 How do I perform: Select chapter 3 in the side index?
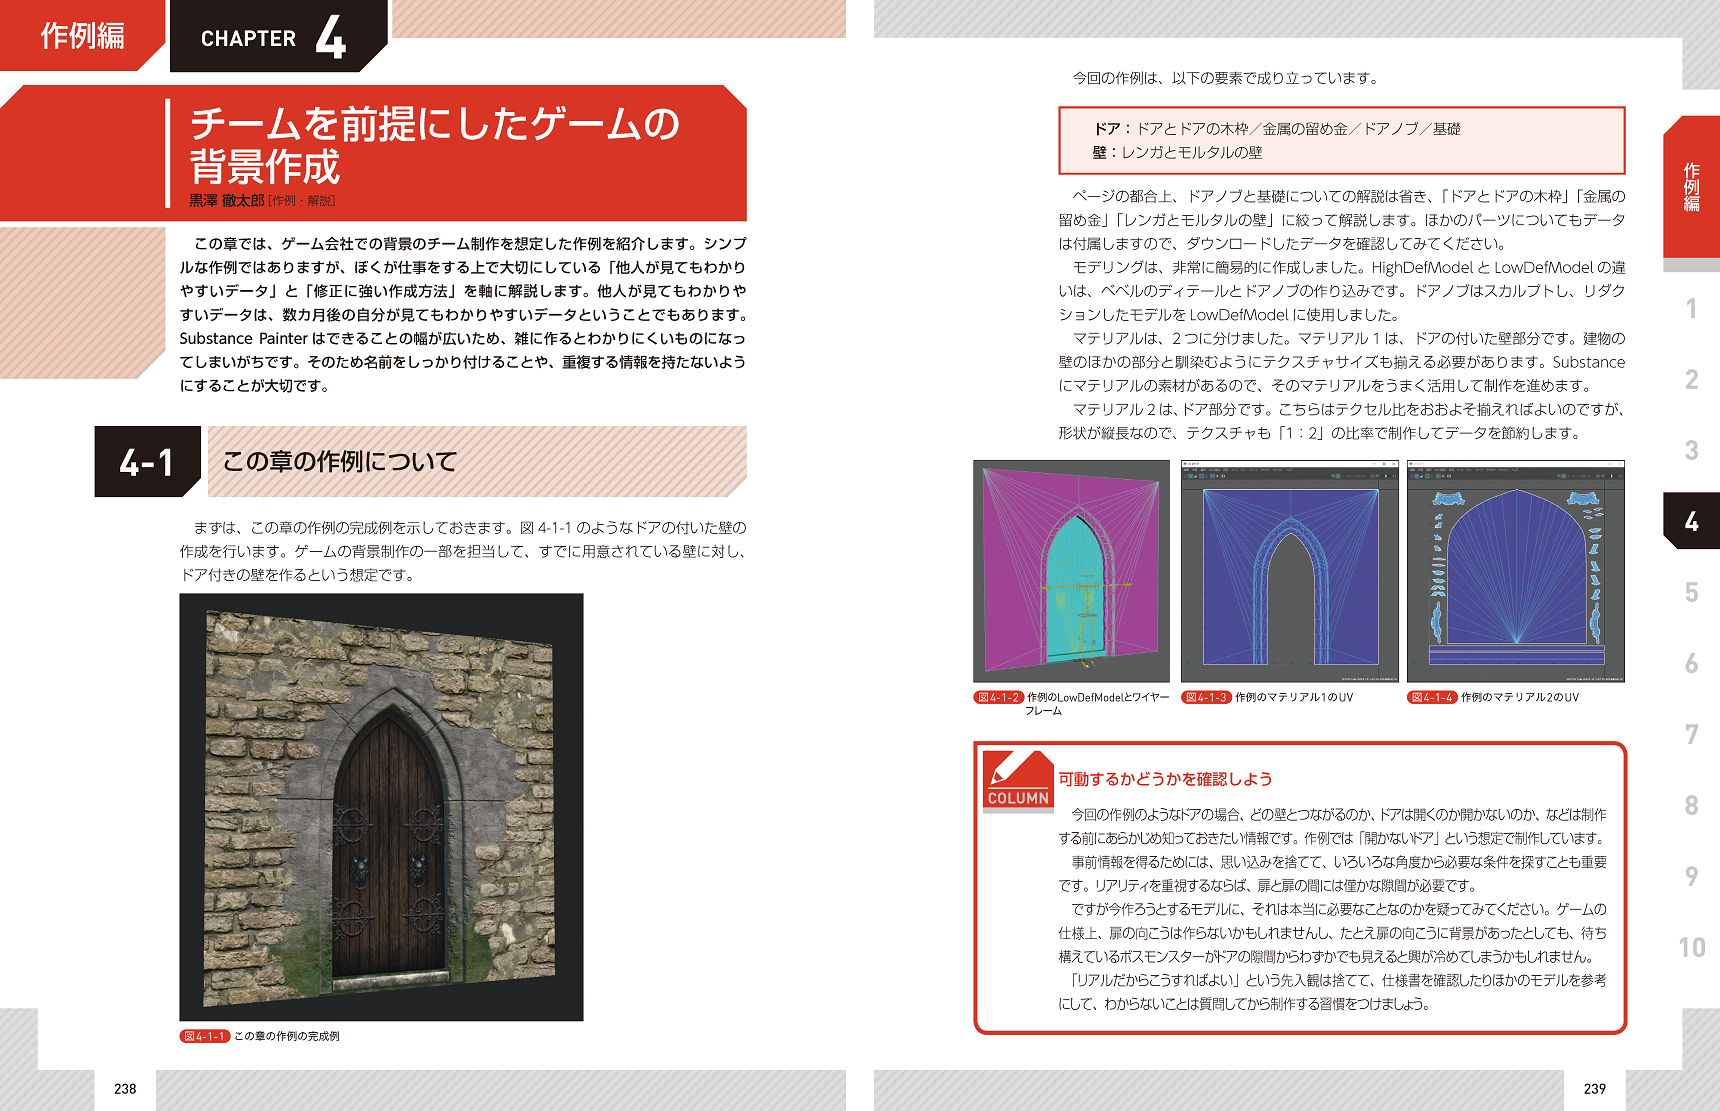click(x=1691, y=451)
